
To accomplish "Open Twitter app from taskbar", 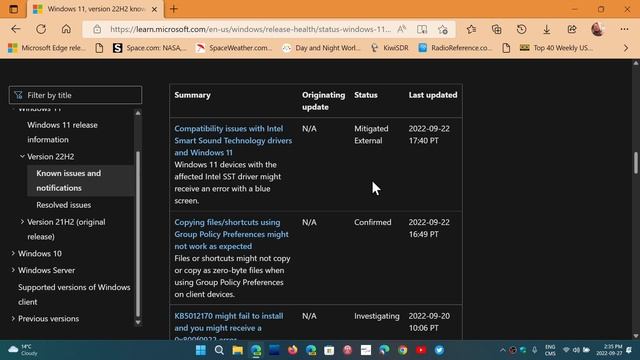I will tap(440, 350).
